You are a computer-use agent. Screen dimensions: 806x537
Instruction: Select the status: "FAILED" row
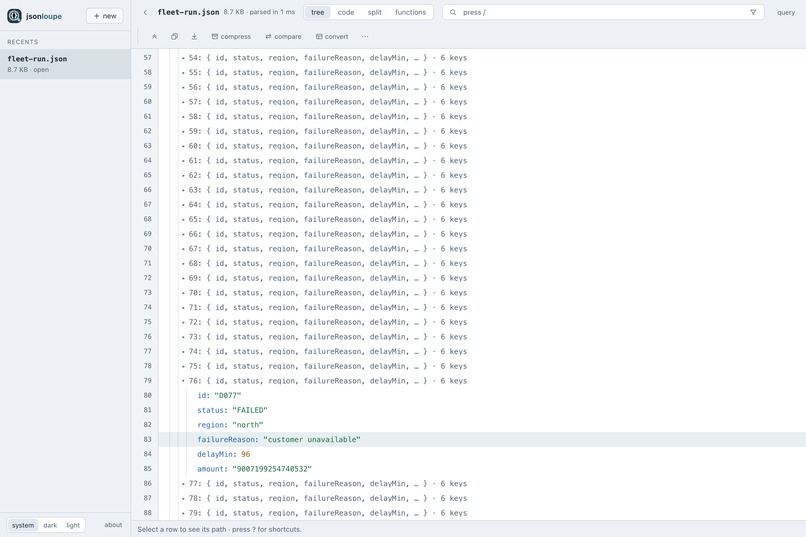click(x=482, y=410)
